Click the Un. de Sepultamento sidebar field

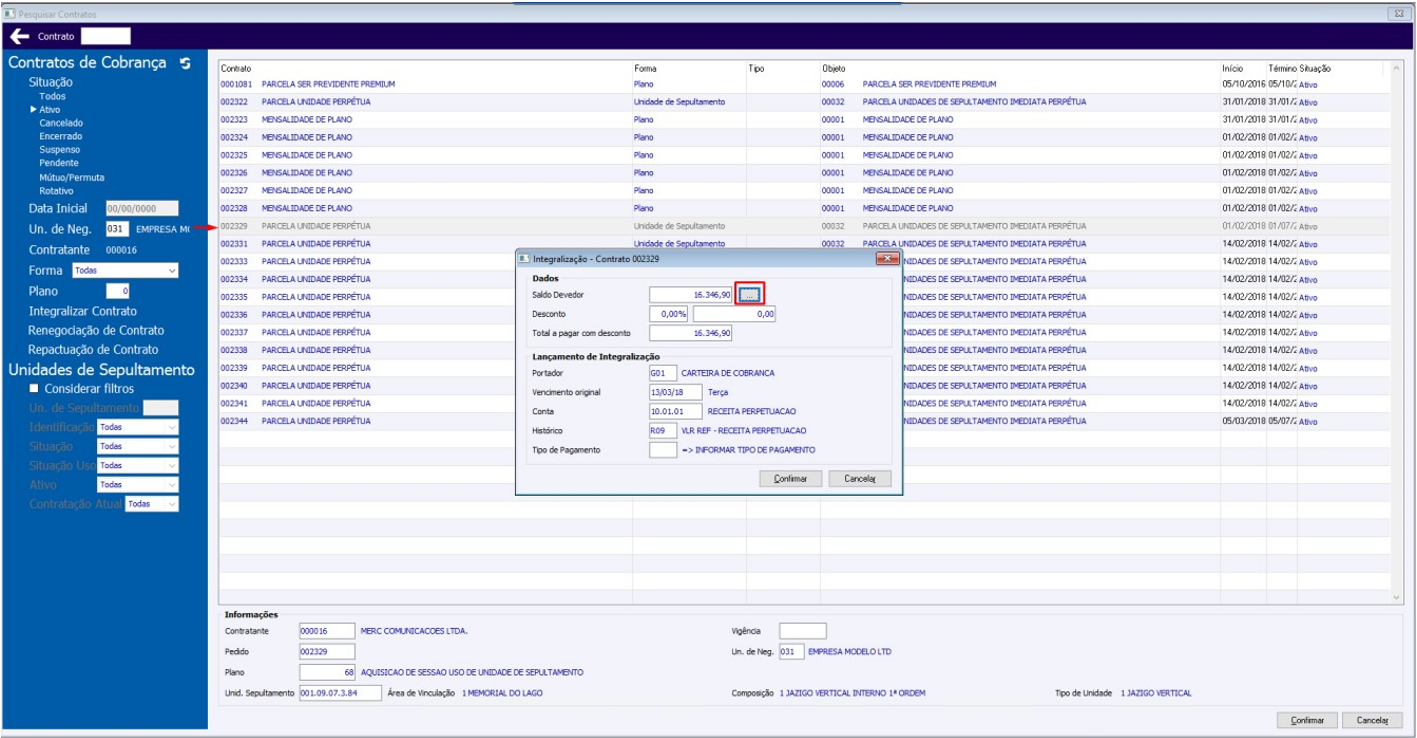click(161, 408)
